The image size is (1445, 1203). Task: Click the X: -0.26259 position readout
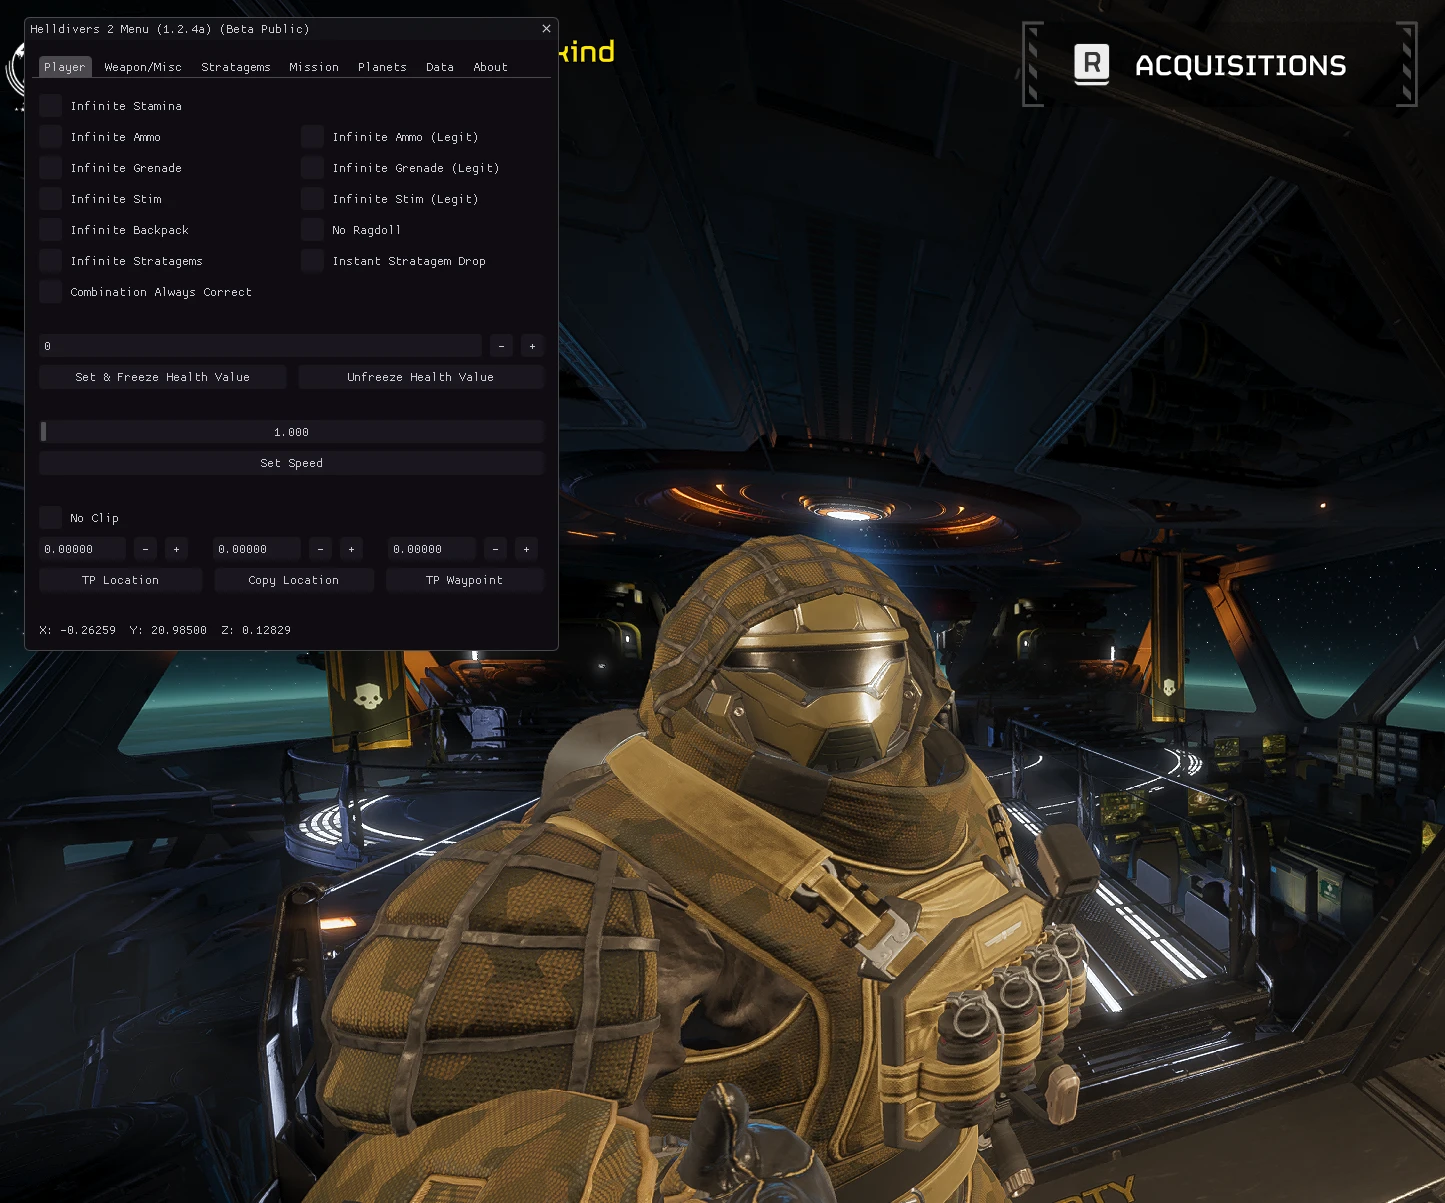coord(78,630)
